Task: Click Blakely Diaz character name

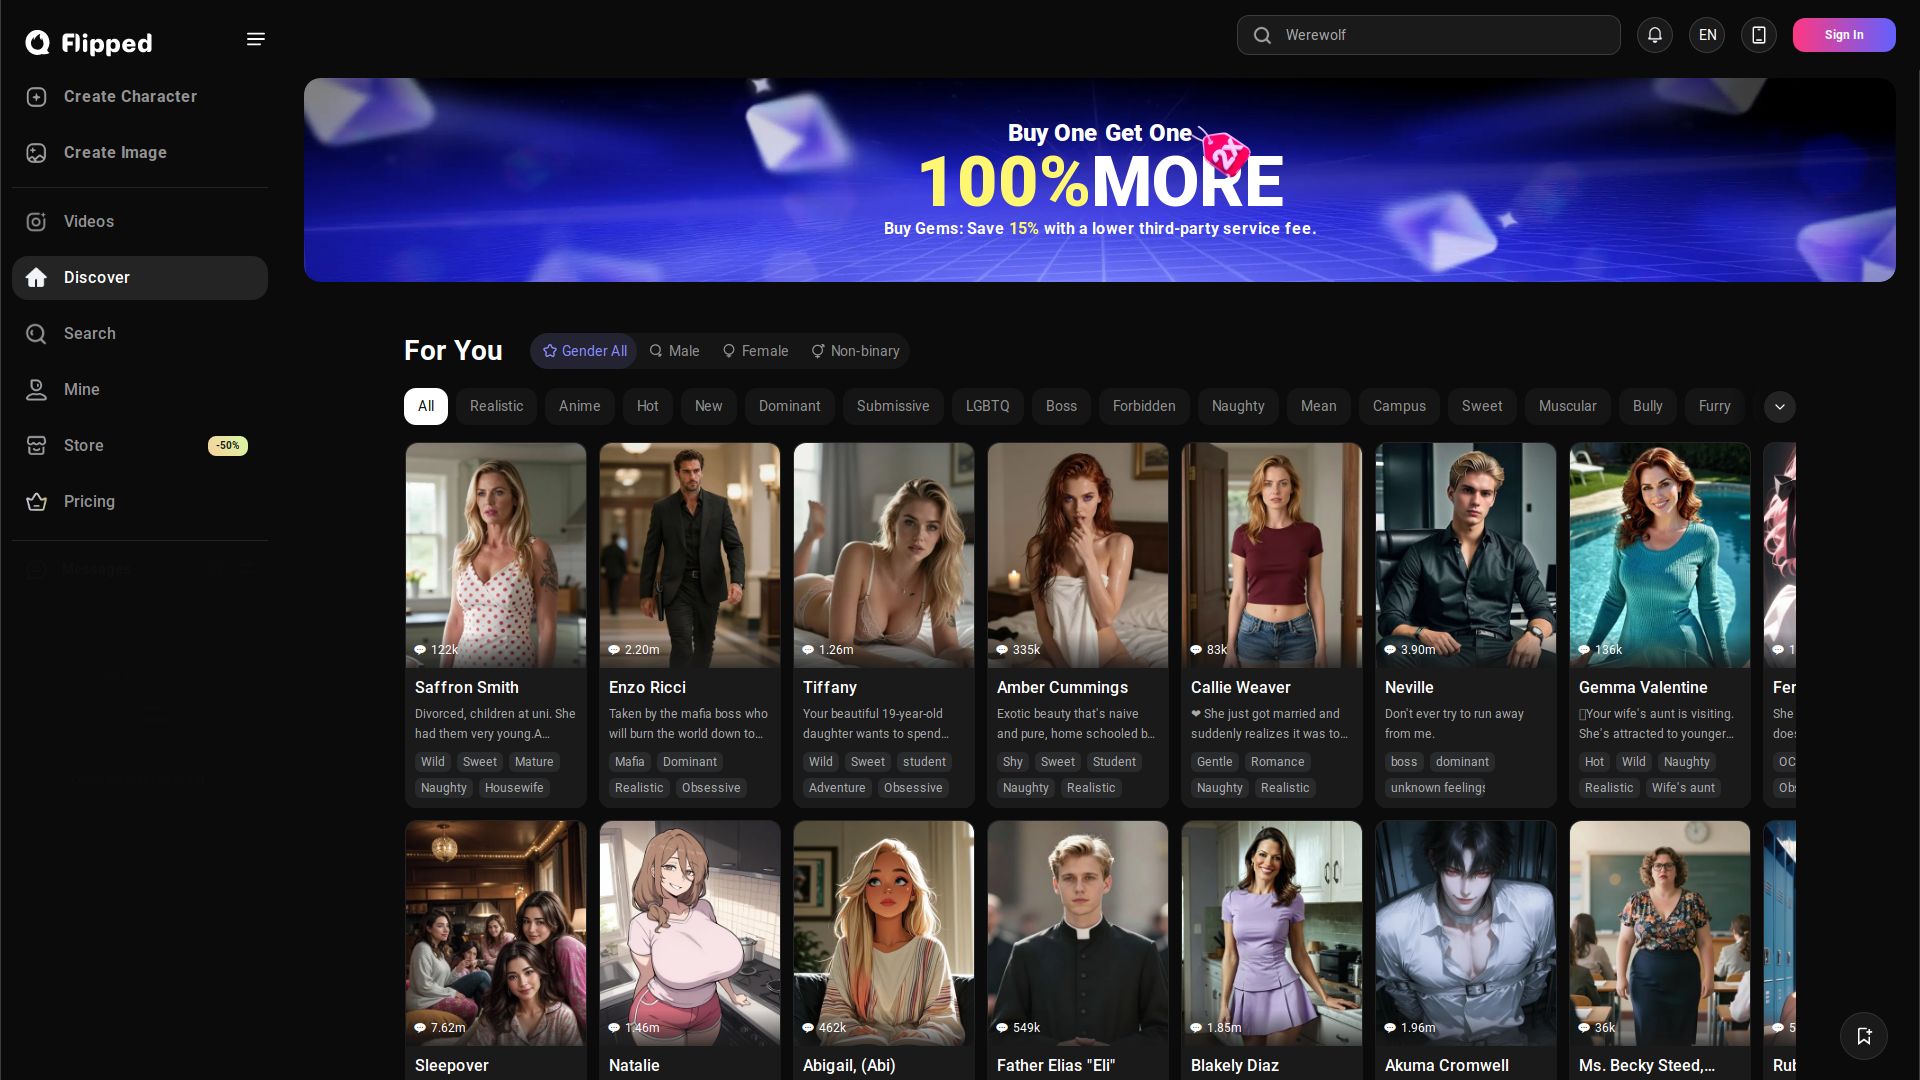Action: (x=1235, y=1065)
